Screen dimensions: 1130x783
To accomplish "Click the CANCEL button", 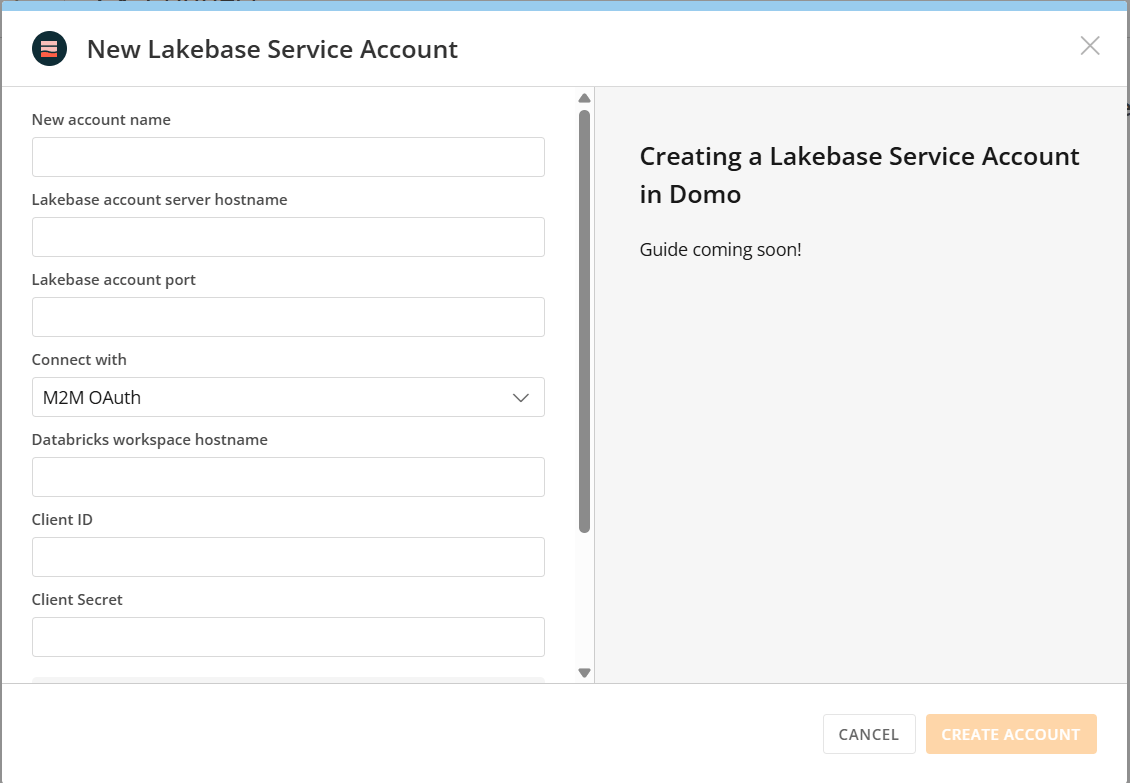I will pyautogui.click(x=869, y=734).
